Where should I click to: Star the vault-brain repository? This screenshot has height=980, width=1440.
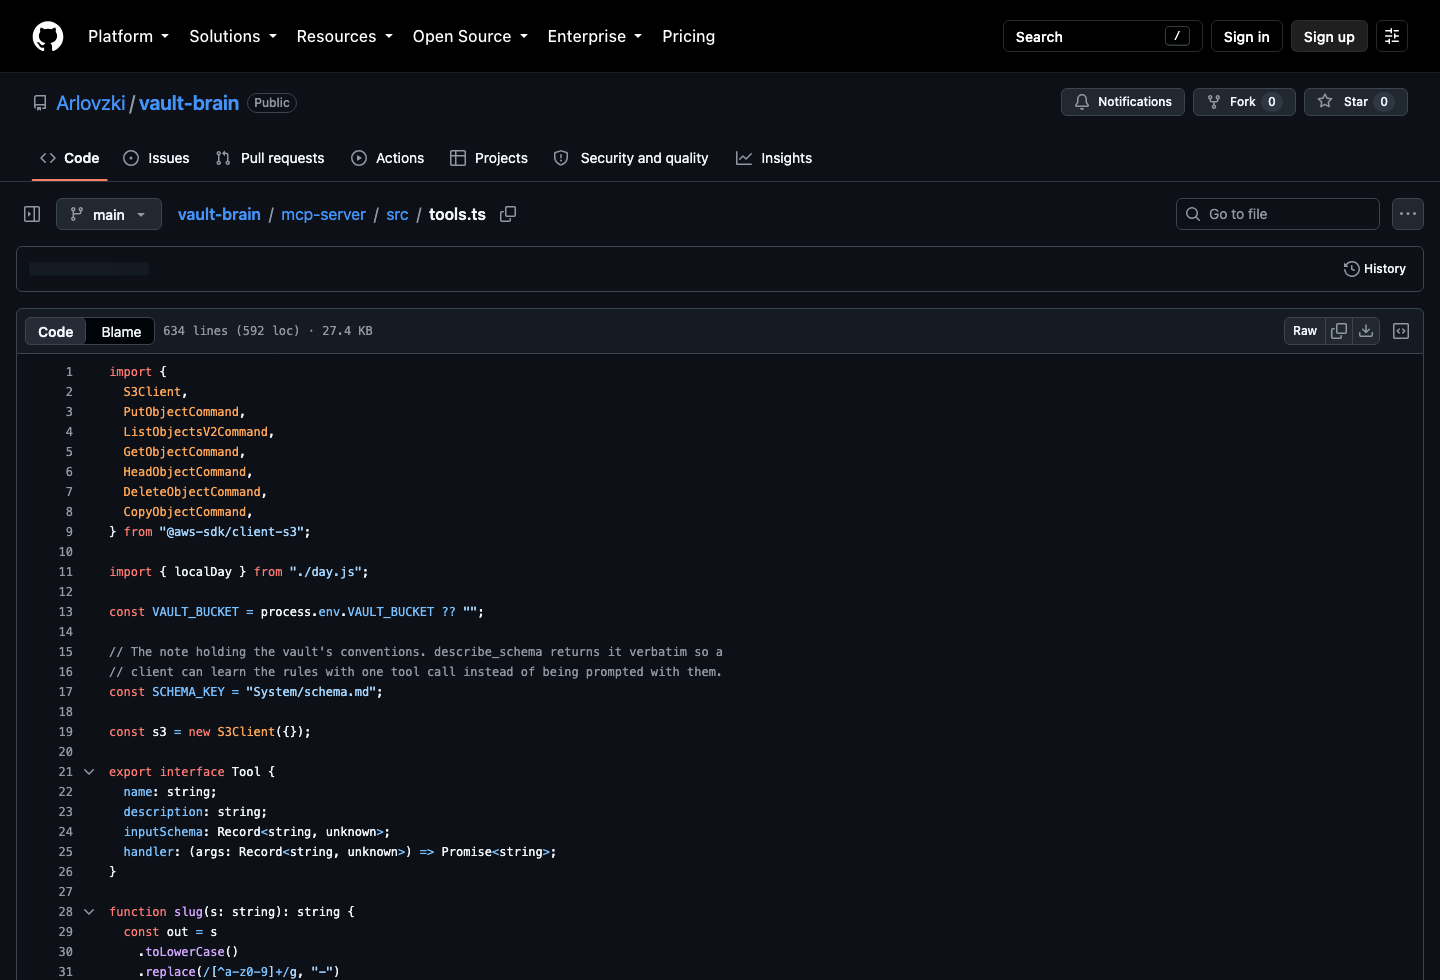click(1356, 102)
